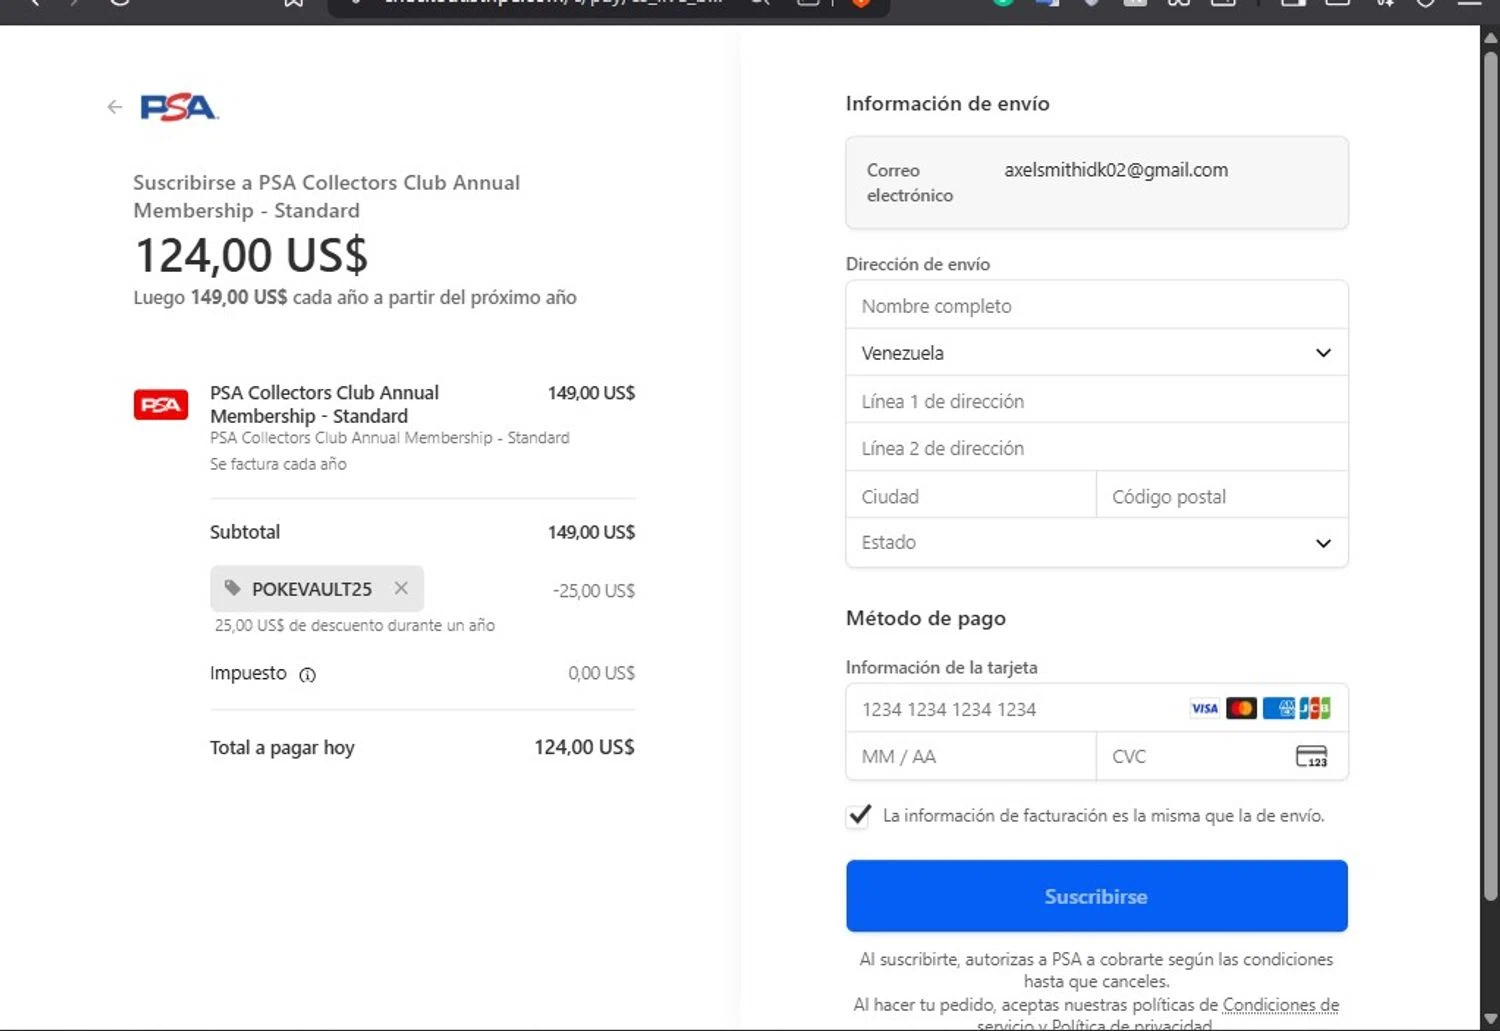Click the JCB card brand icon
The image size is (1500, 1031).
1315,708
